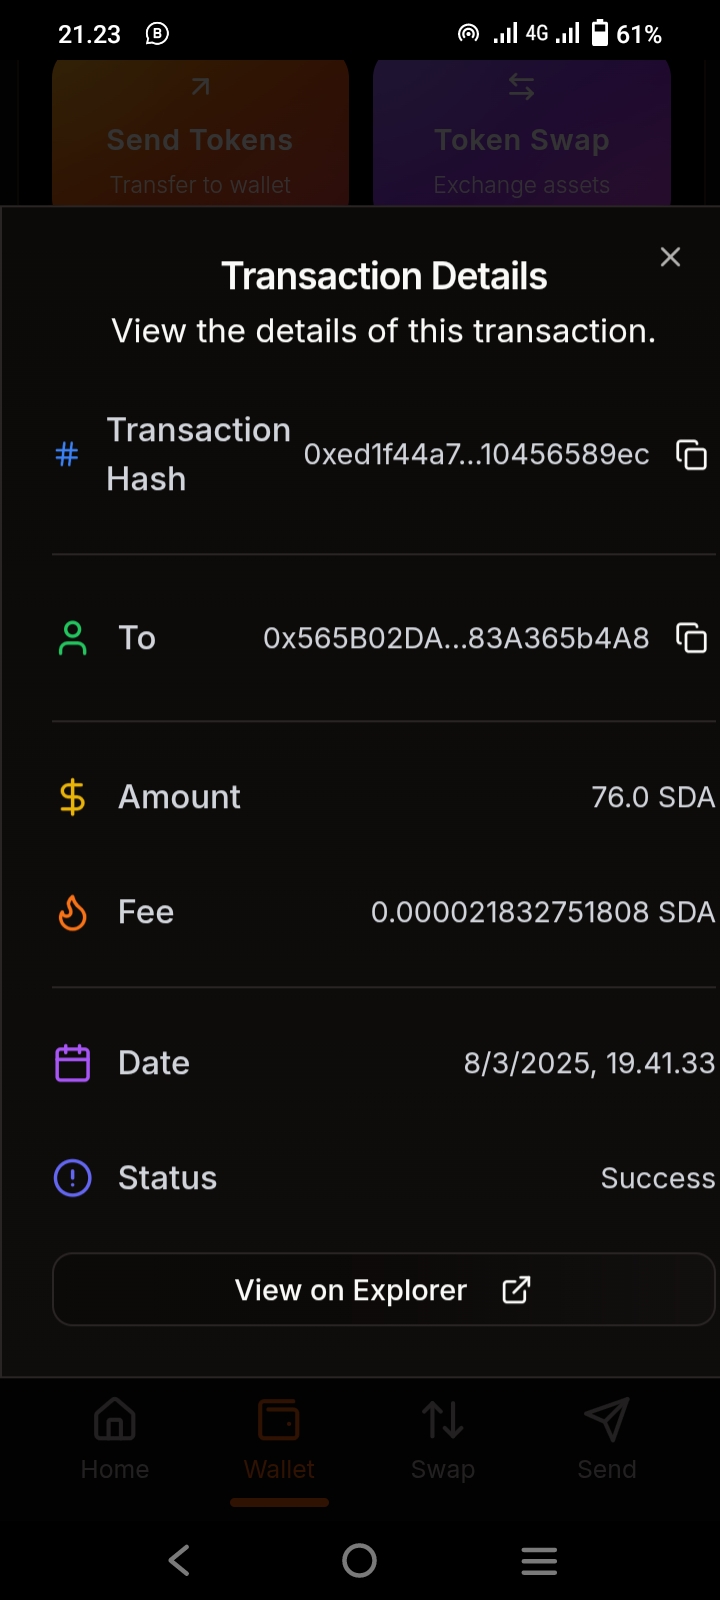Screen dimensions: 720x1600
Task: Go to the Swap tab
Action: (x=443, y=1438)
